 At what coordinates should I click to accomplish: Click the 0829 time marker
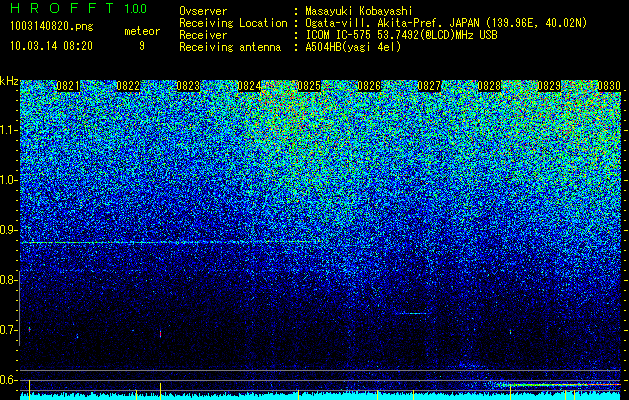click(x=549, y=86)
